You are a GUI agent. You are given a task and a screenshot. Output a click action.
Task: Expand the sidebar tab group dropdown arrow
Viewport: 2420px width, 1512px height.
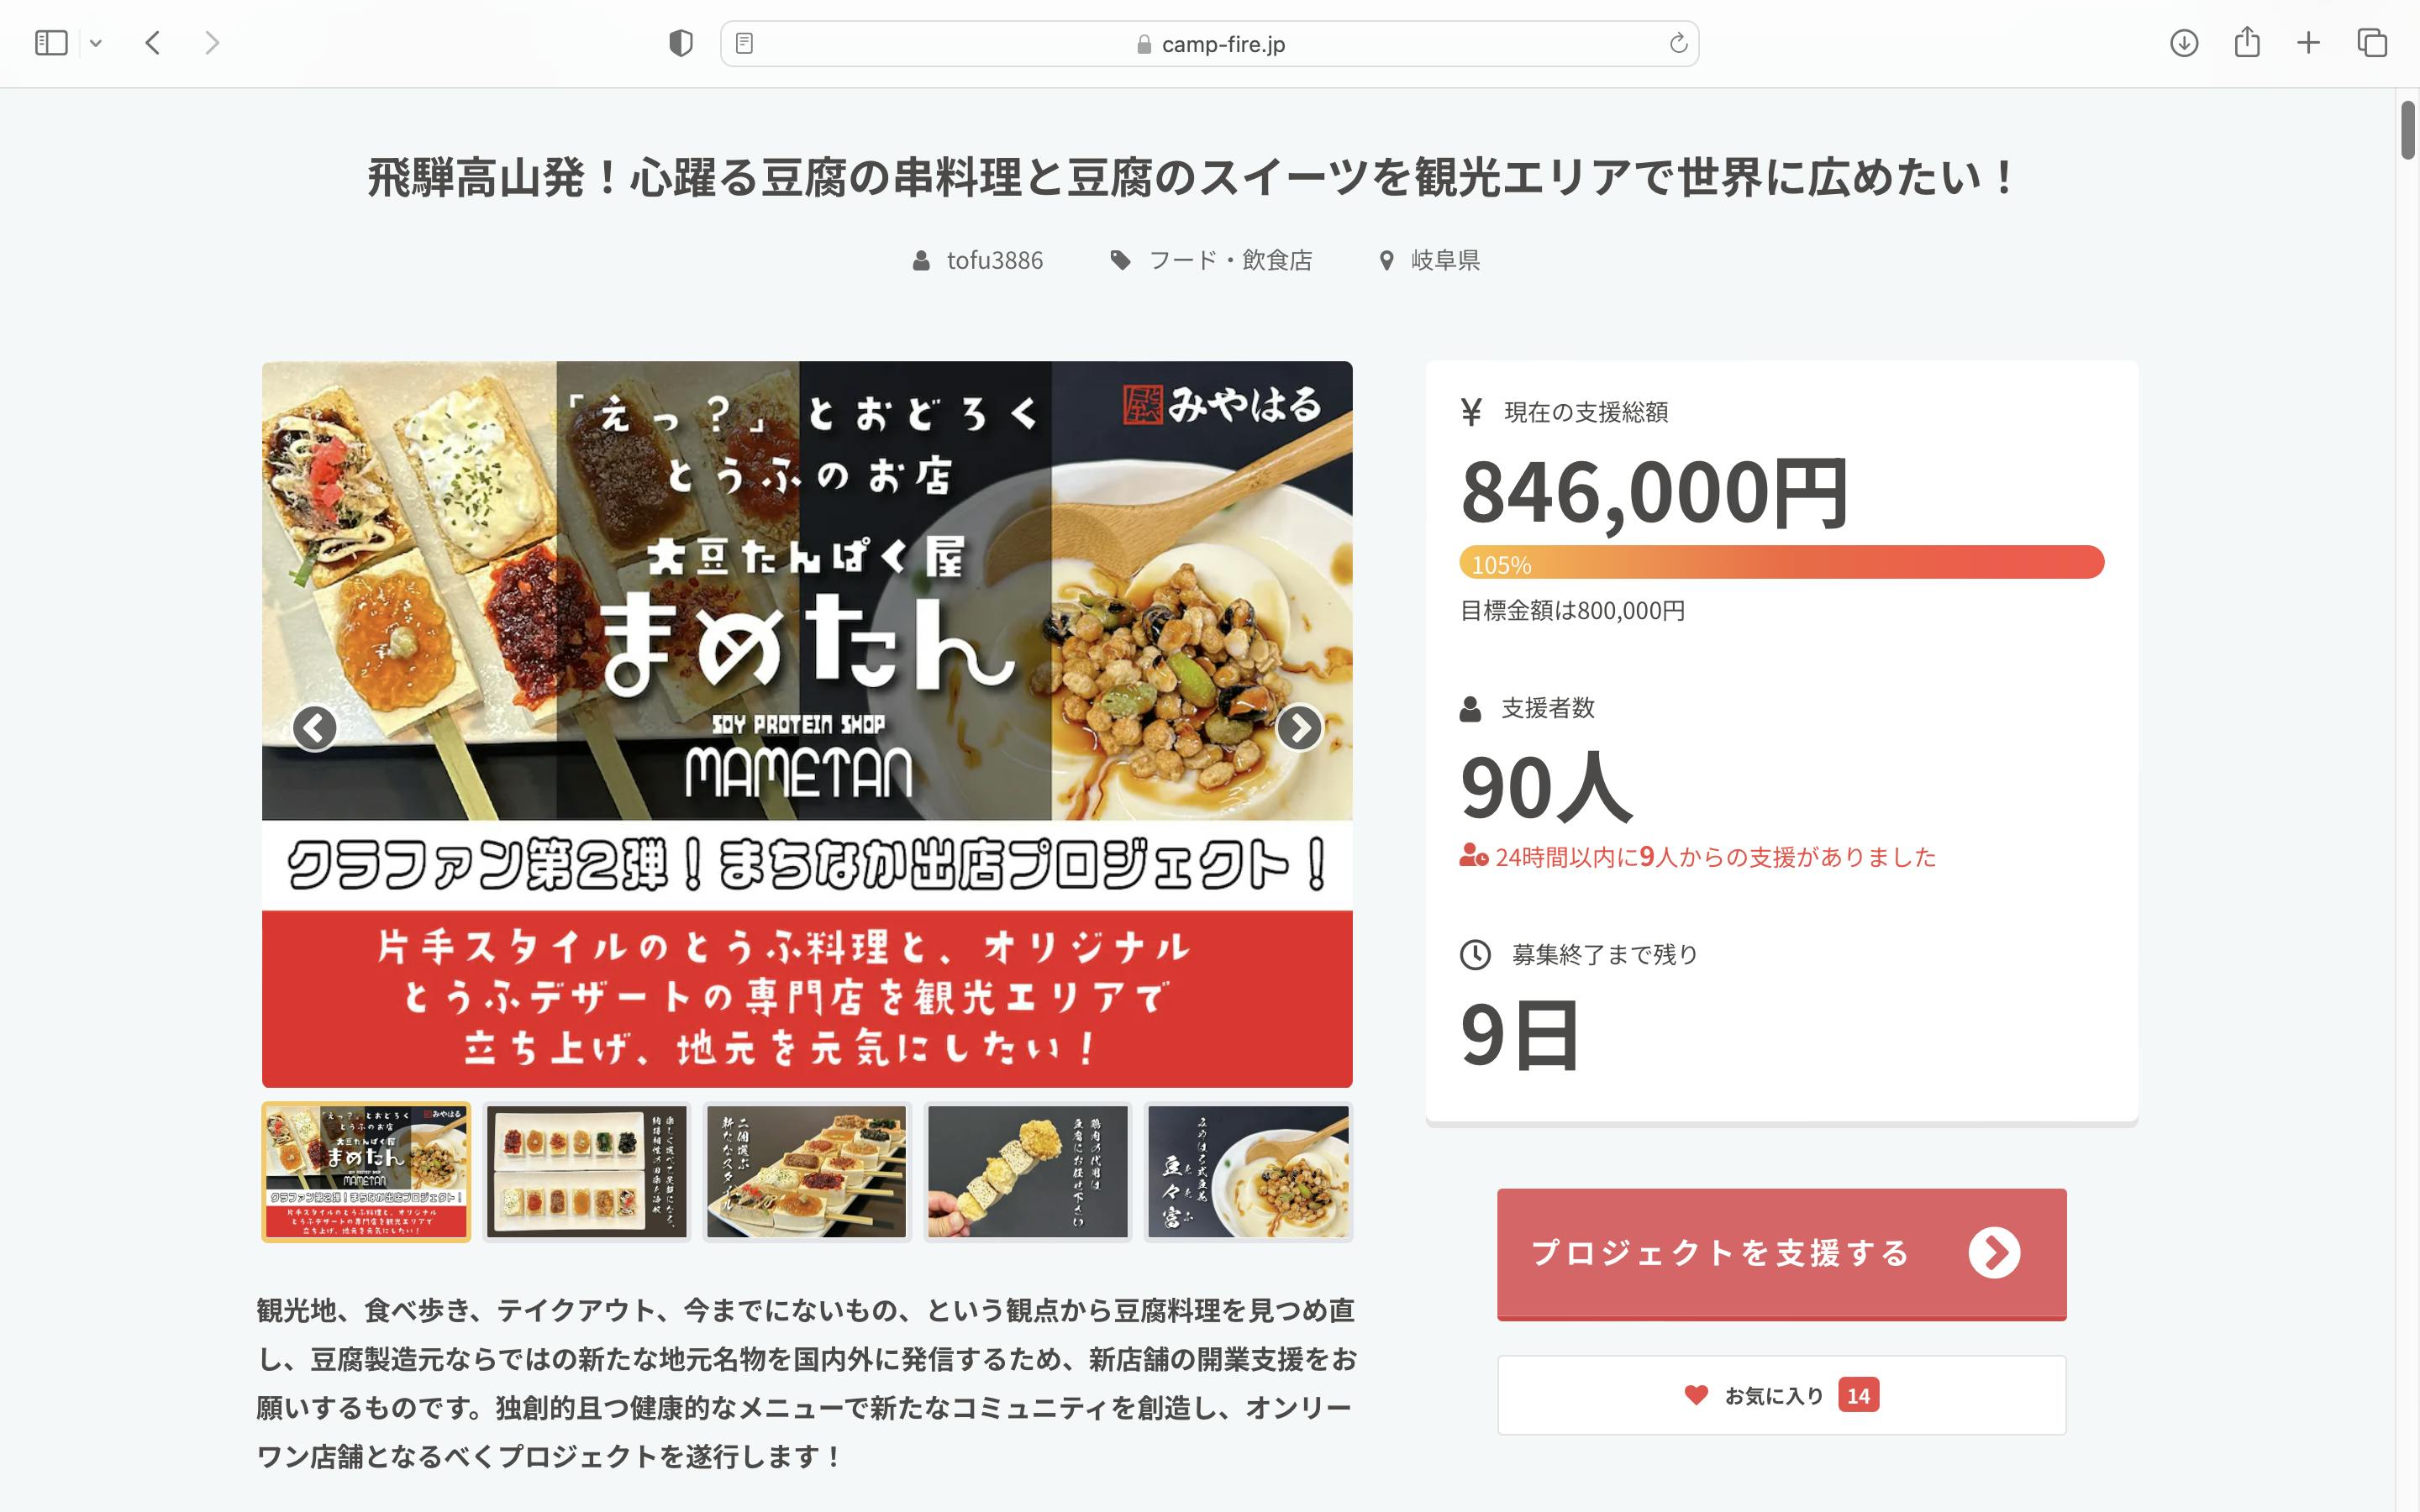tap(96, 43)
